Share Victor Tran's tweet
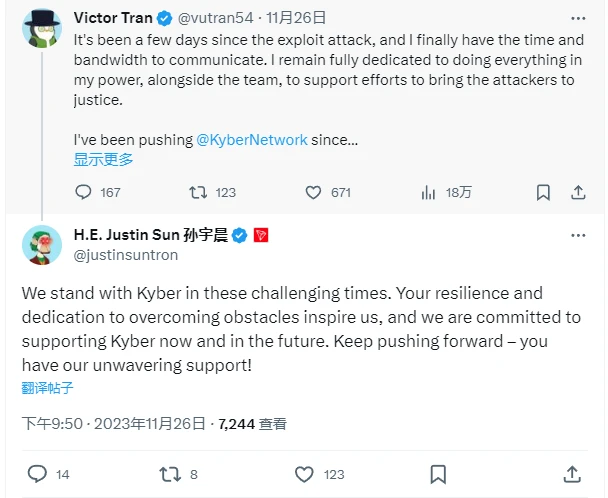Screen dimensions: 608x498 578,192
